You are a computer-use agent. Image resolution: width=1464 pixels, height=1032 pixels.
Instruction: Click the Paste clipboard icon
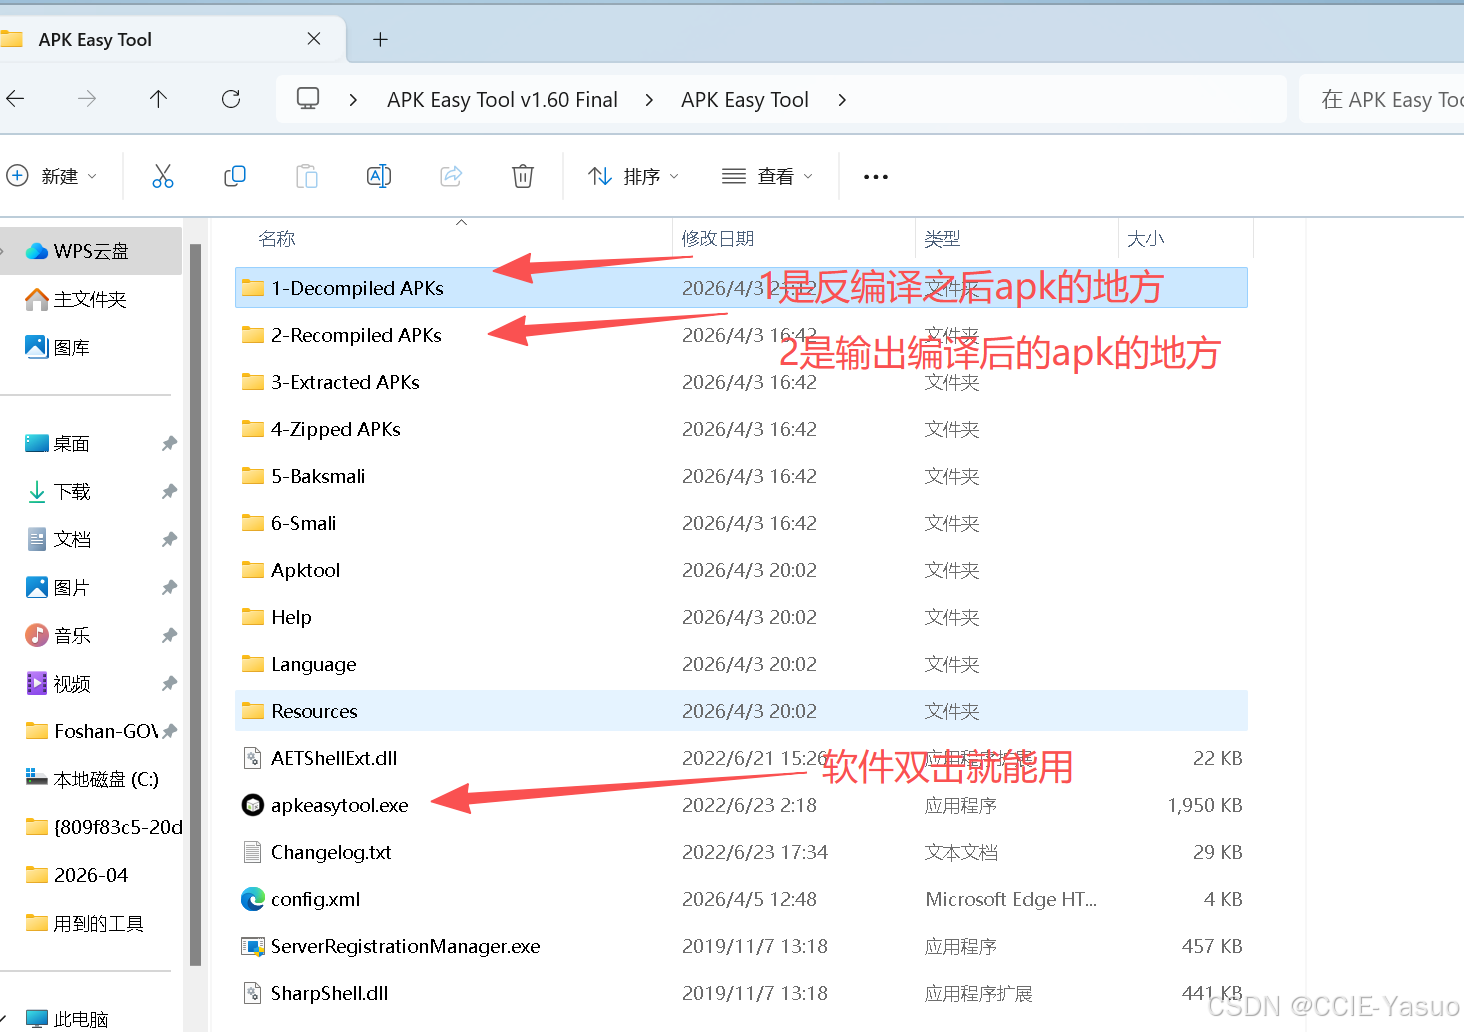click(x=307, y=176)
